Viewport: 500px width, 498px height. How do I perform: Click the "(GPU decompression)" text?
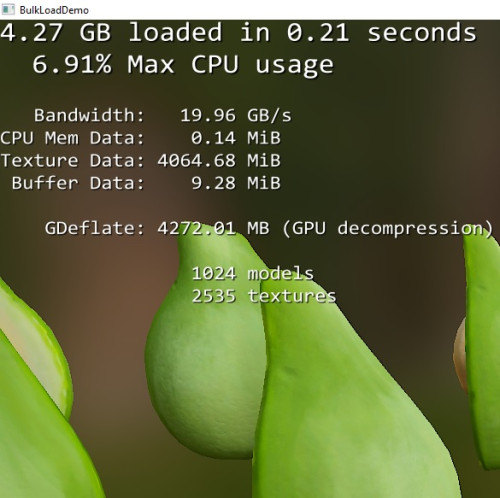click(387, 229)
